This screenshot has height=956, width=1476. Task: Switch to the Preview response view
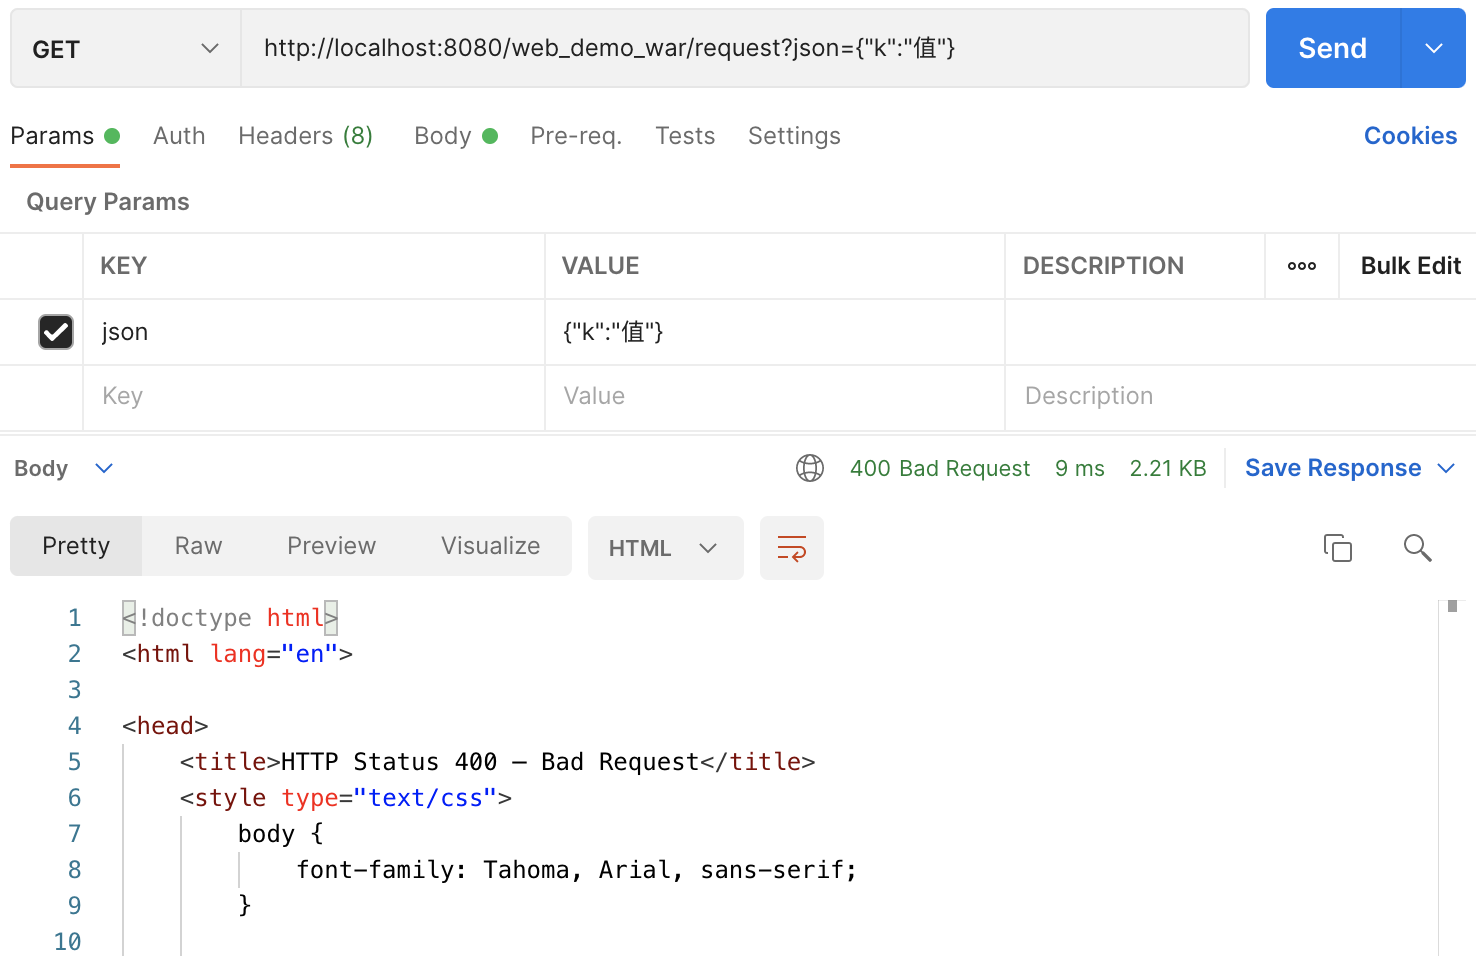331,546
